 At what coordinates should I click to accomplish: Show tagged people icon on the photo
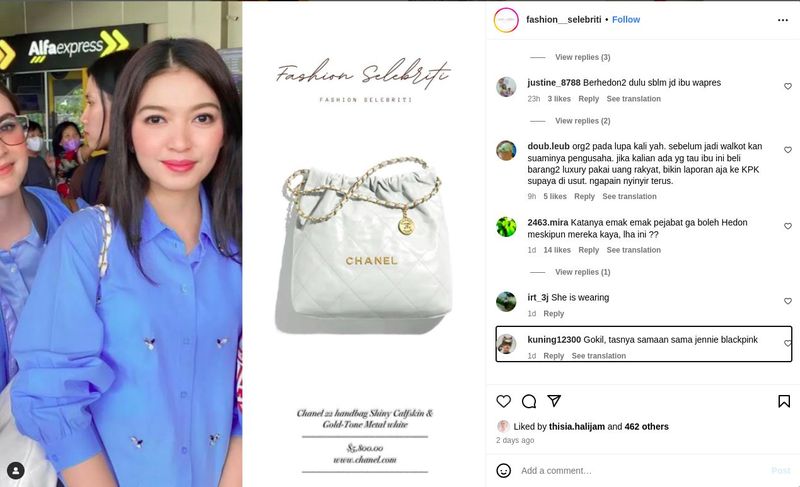(16, 470)
